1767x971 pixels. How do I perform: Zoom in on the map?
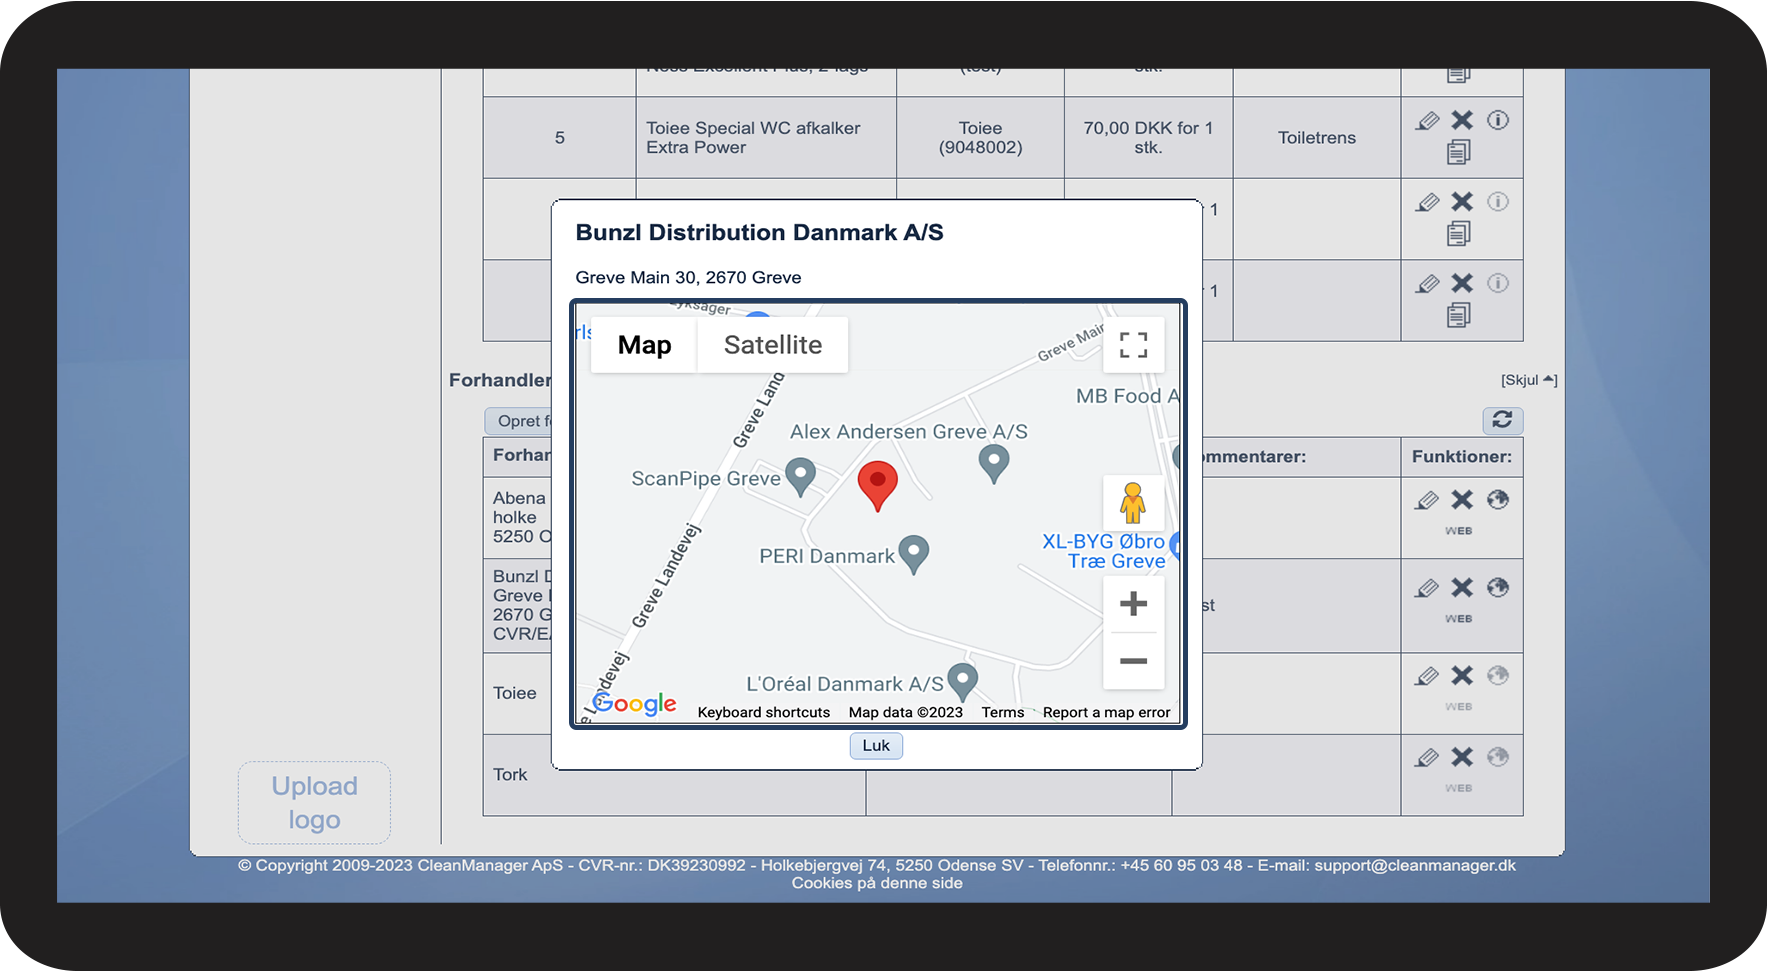pos(1133,604)
